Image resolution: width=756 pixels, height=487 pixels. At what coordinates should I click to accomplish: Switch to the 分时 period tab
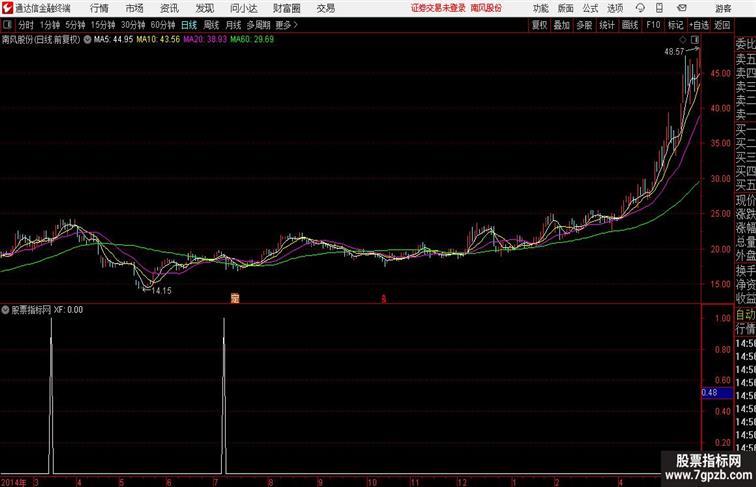pos(26,25)
